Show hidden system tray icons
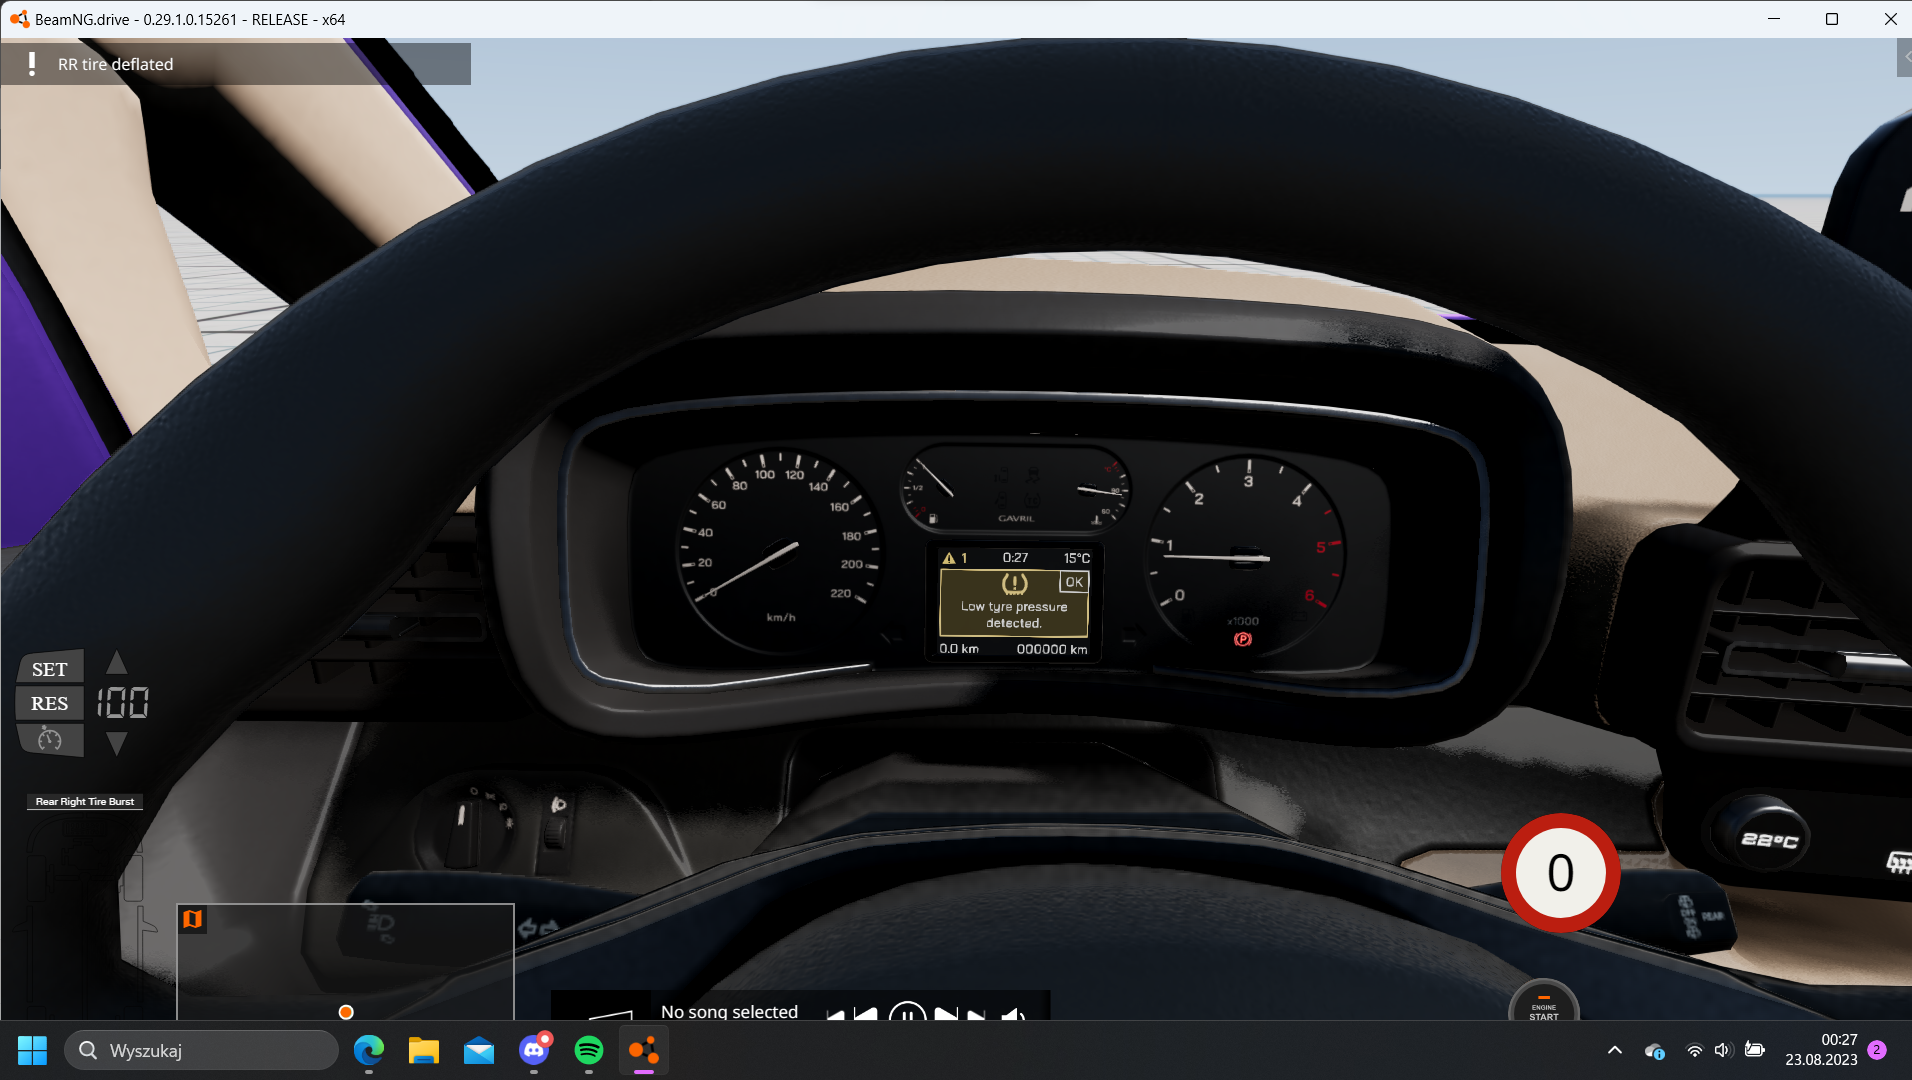Viewport: 1912px width, 1080px height. coord(1614,1050)
